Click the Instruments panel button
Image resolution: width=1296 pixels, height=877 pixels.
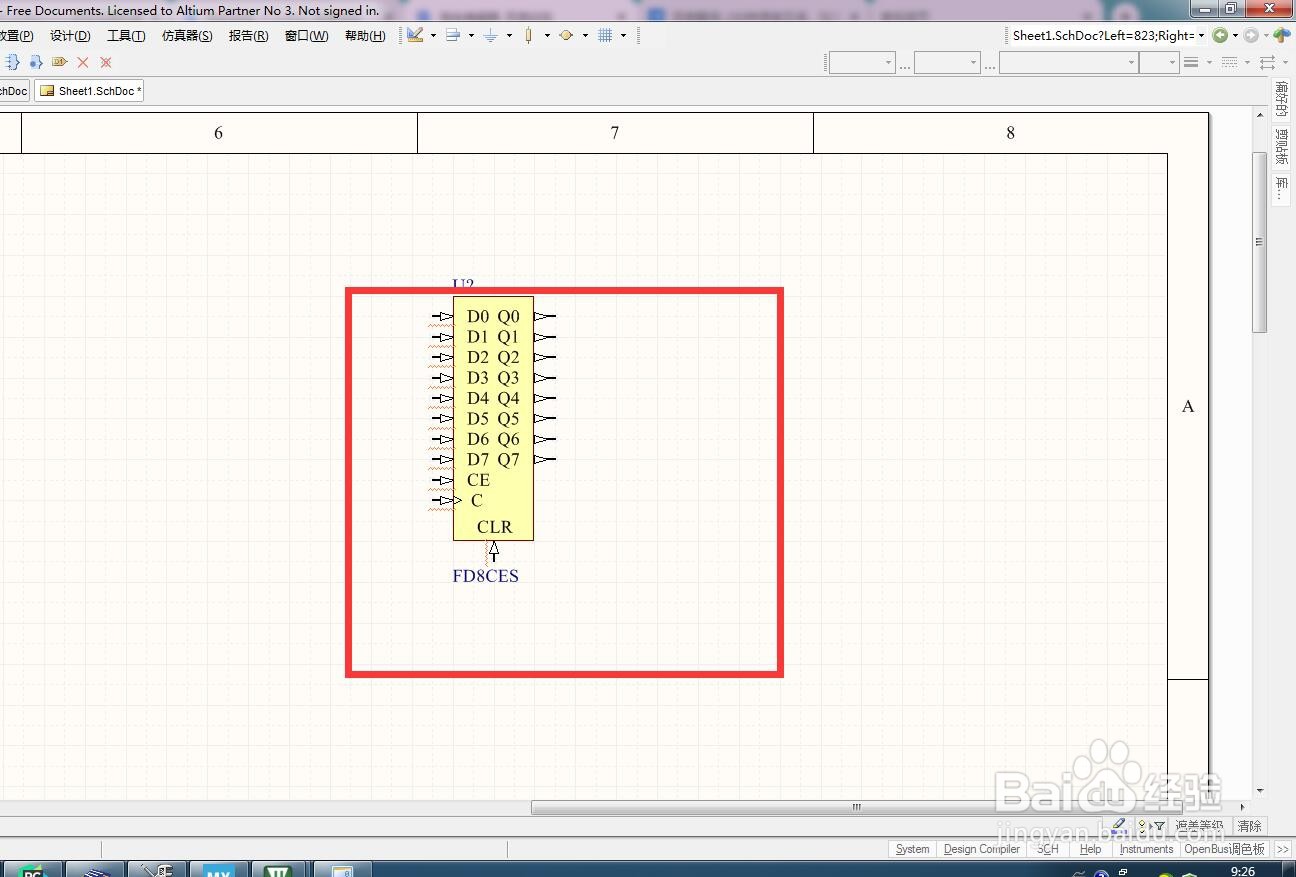[x=1146, y=849]
